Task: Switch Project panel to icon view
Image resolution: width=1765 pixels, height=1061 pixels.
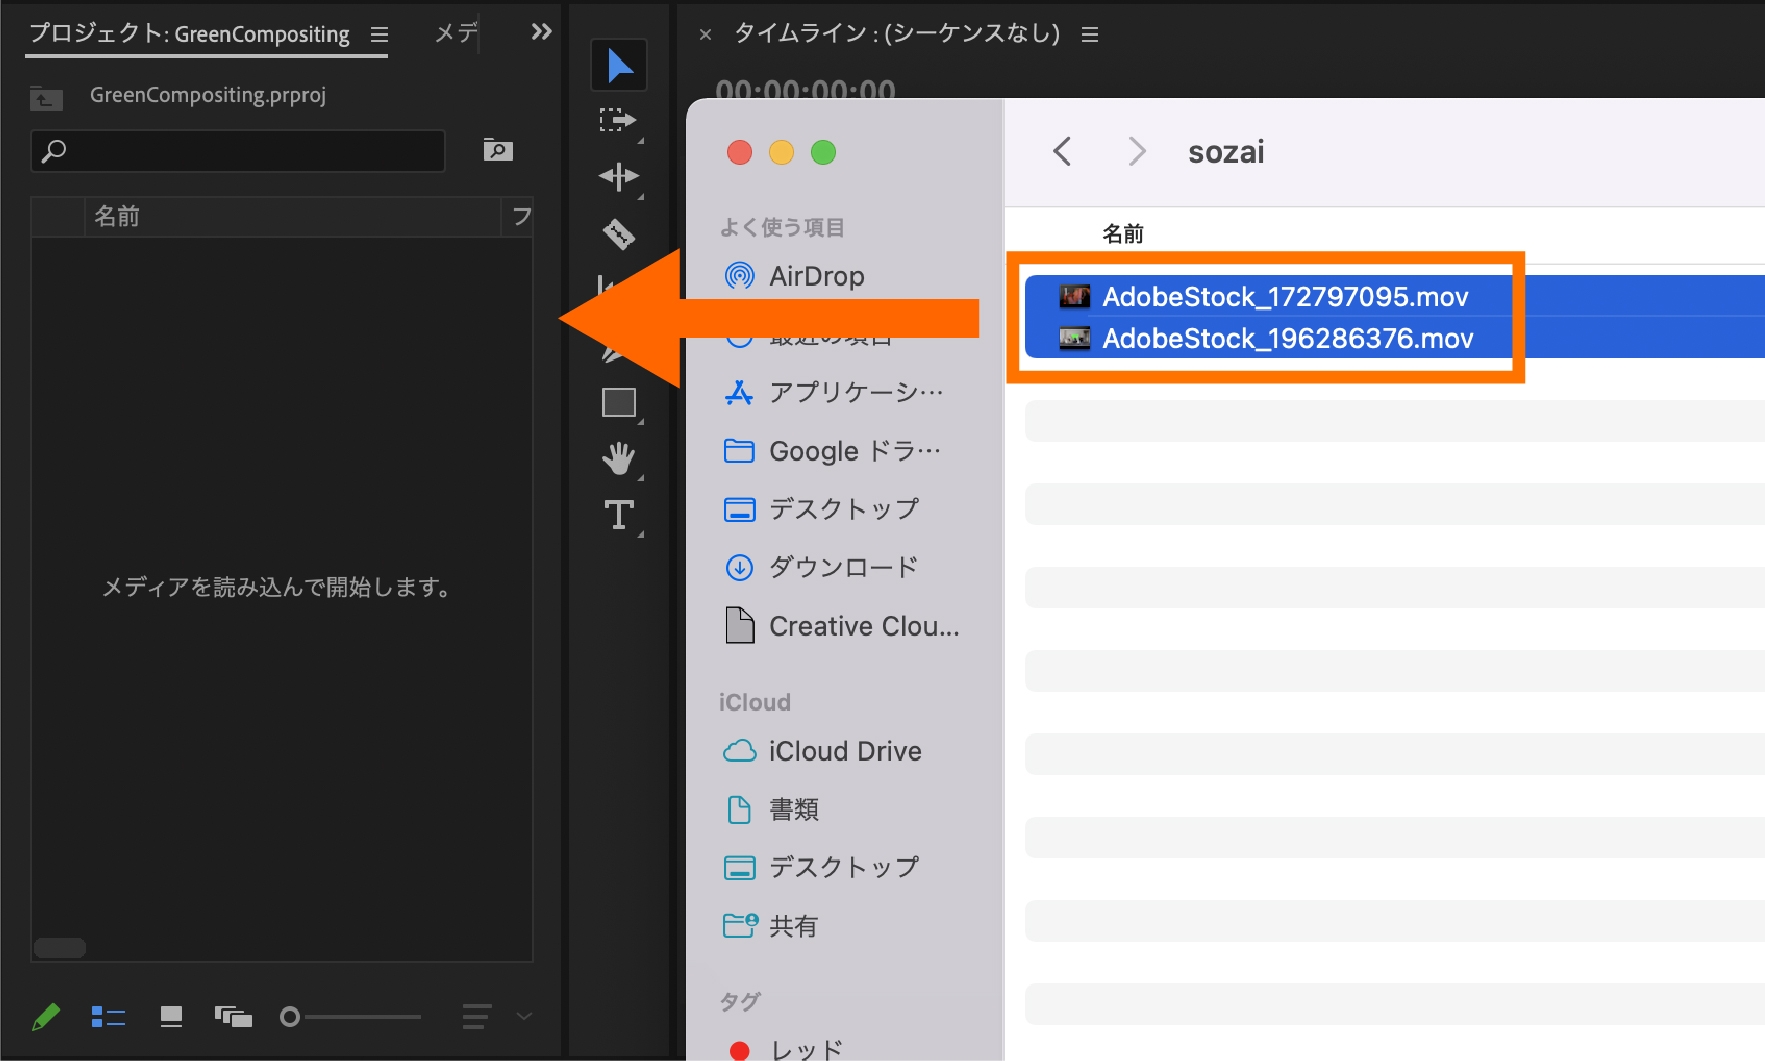Action: [x=171, y=1017]
